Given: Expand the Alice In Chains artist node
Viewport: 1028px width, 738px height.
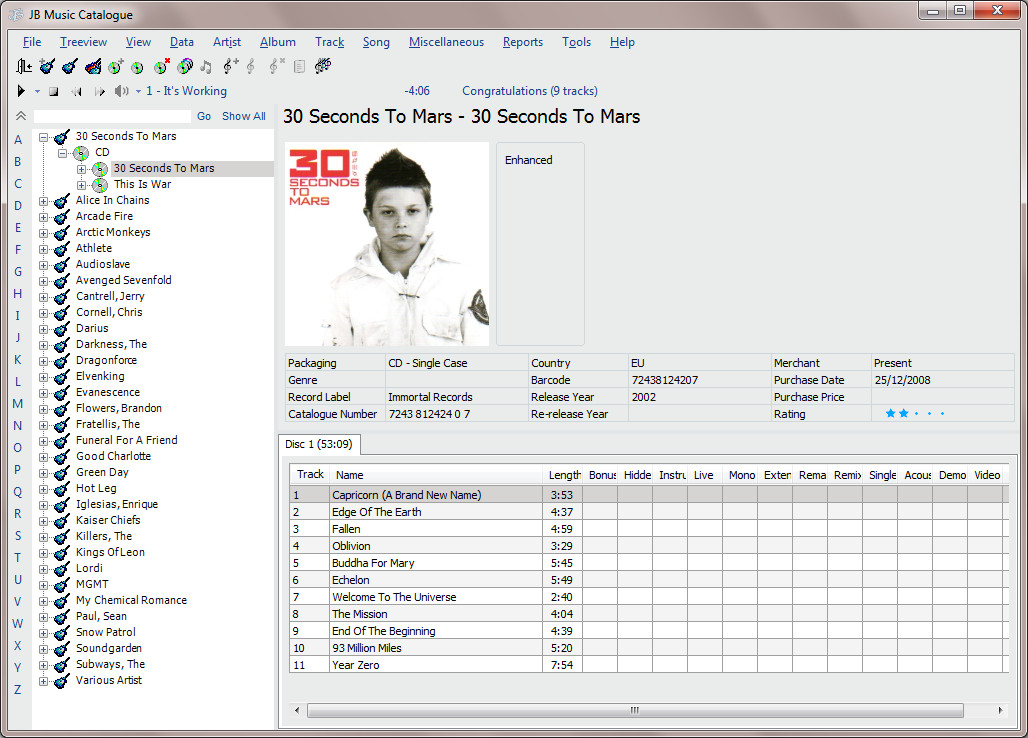Looking at the screenshot, I should 43,201.
